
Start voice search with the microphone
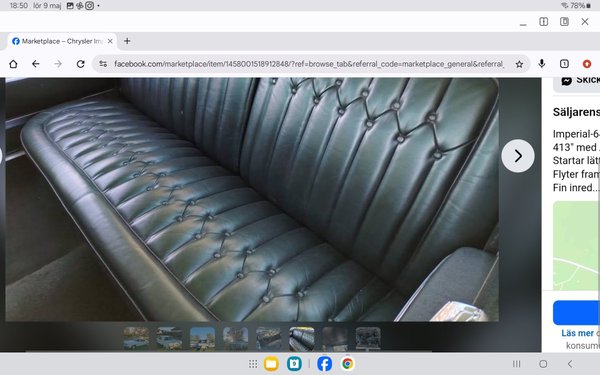click(x=541, y=64)
